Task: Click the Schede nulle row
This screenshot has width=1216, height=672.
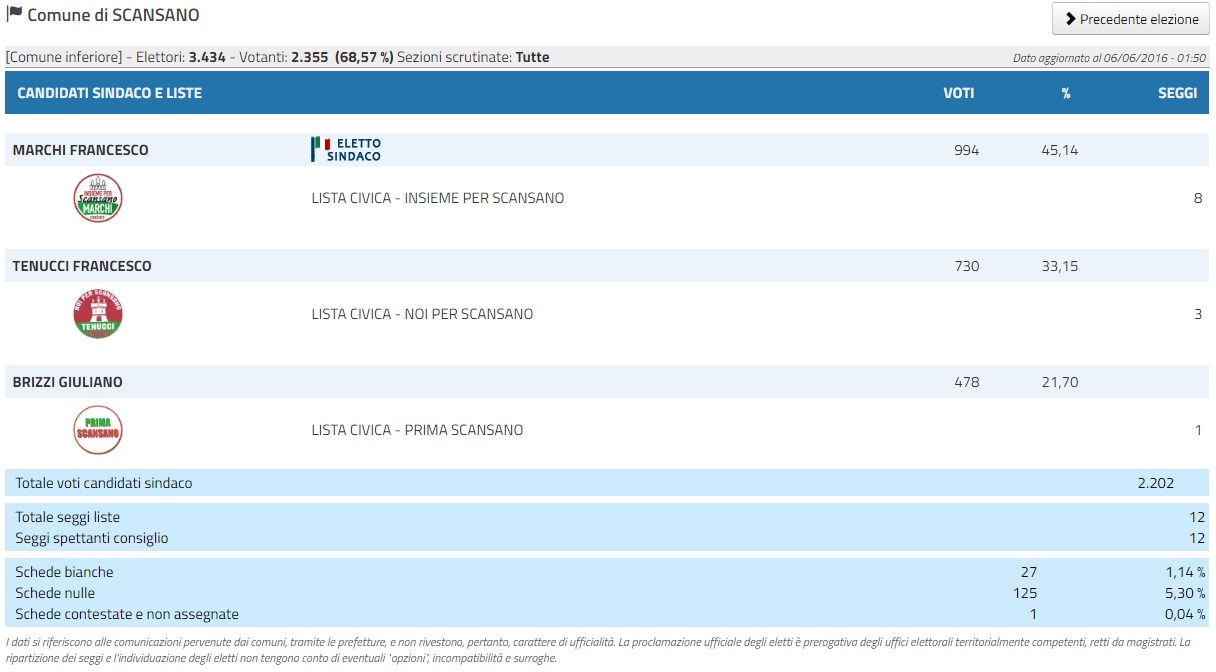Action: [x=607, y=593]
